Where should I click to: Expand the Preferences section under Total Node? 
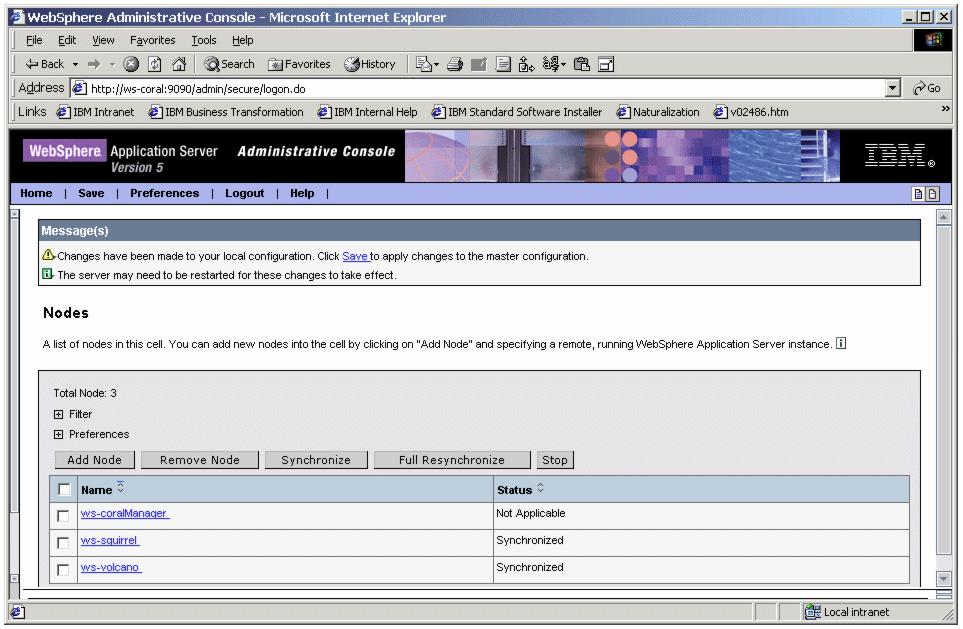point(58,435)
